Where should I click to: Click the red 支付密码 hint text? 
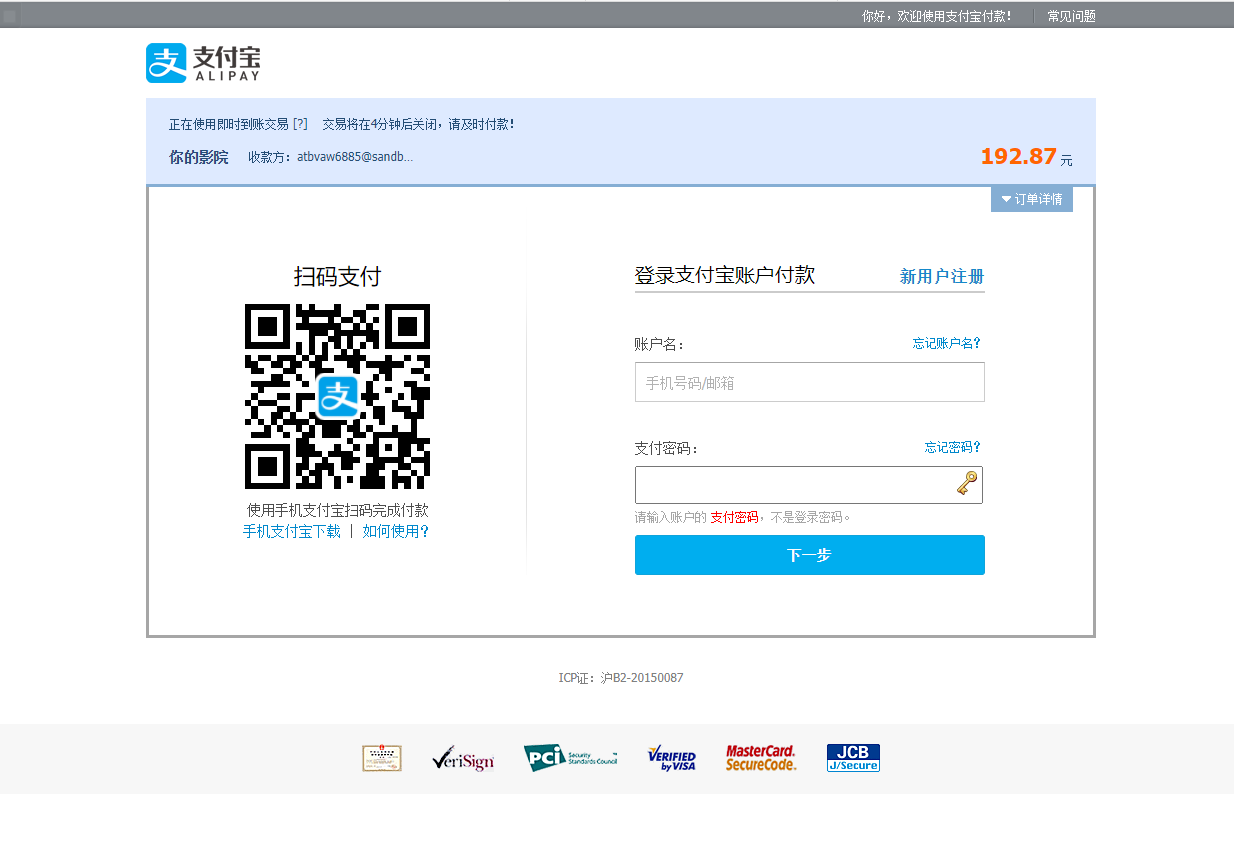coord(734,518)
